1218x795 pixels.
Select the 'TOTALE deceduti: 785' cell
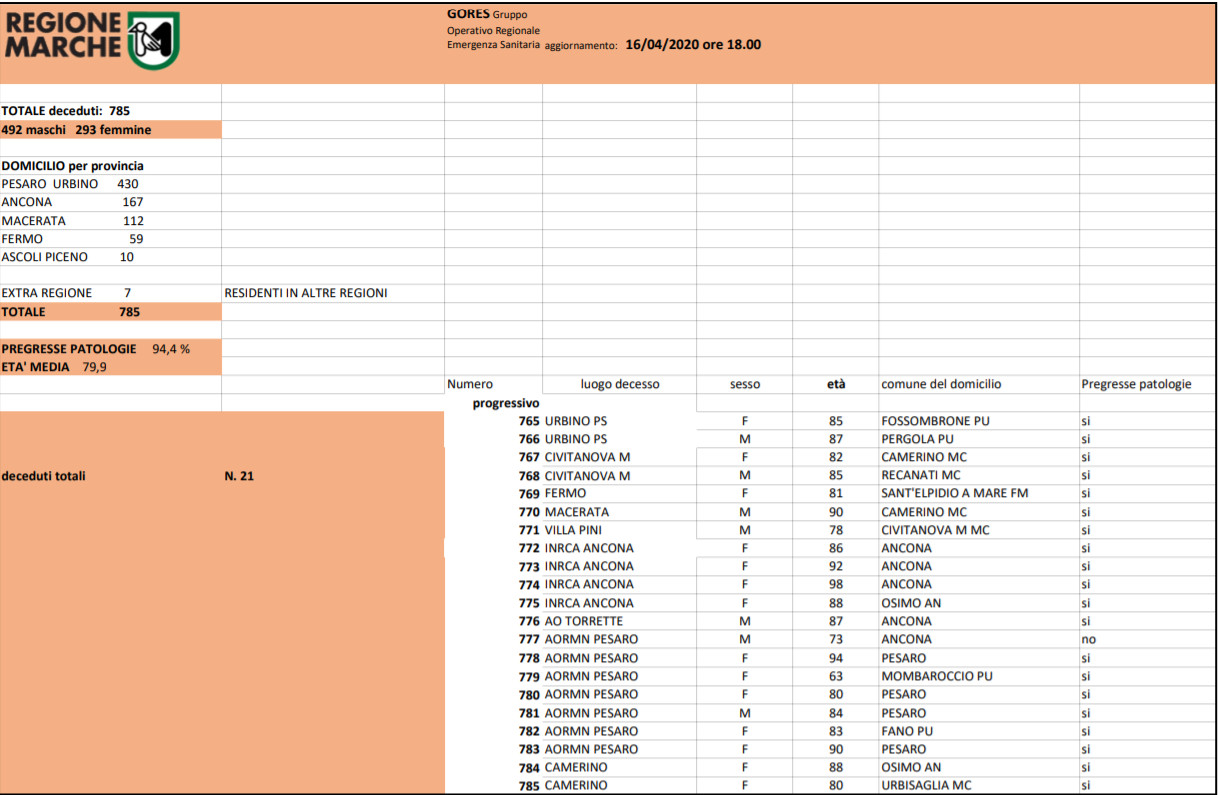(x=111, y=111)
